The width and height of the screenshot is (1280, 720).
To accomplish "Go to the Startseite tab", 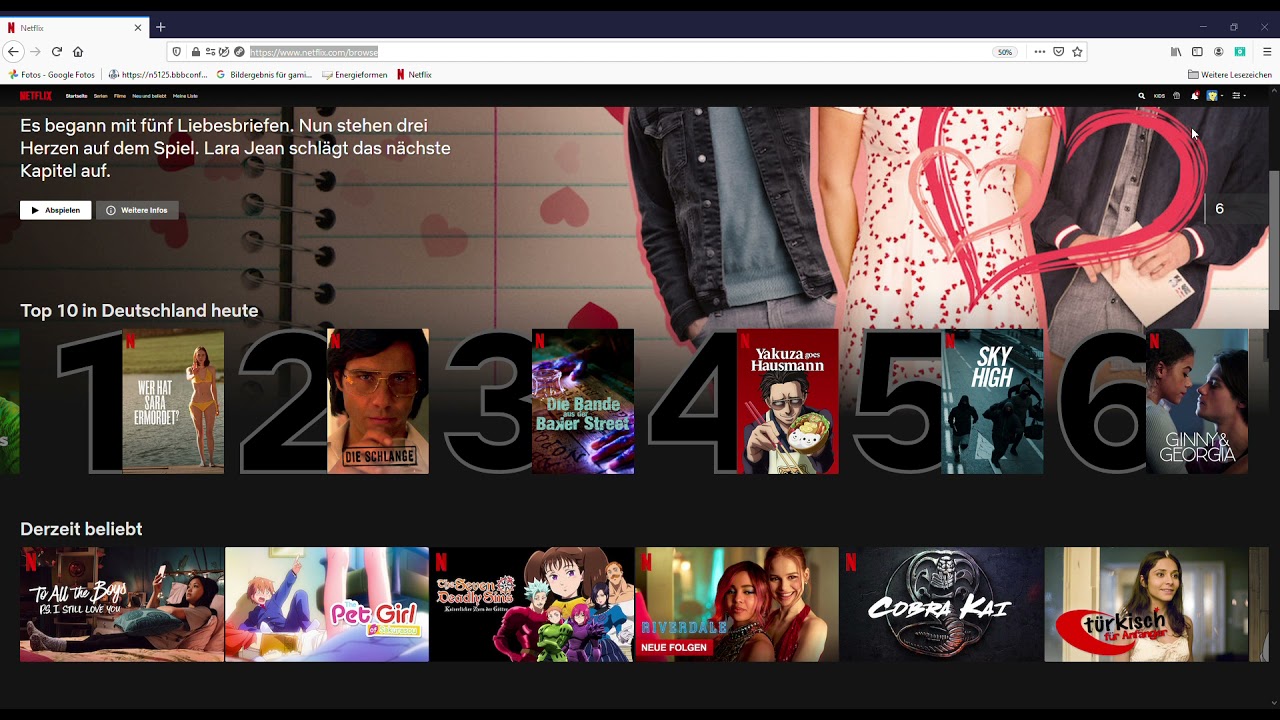I will 76,96.
